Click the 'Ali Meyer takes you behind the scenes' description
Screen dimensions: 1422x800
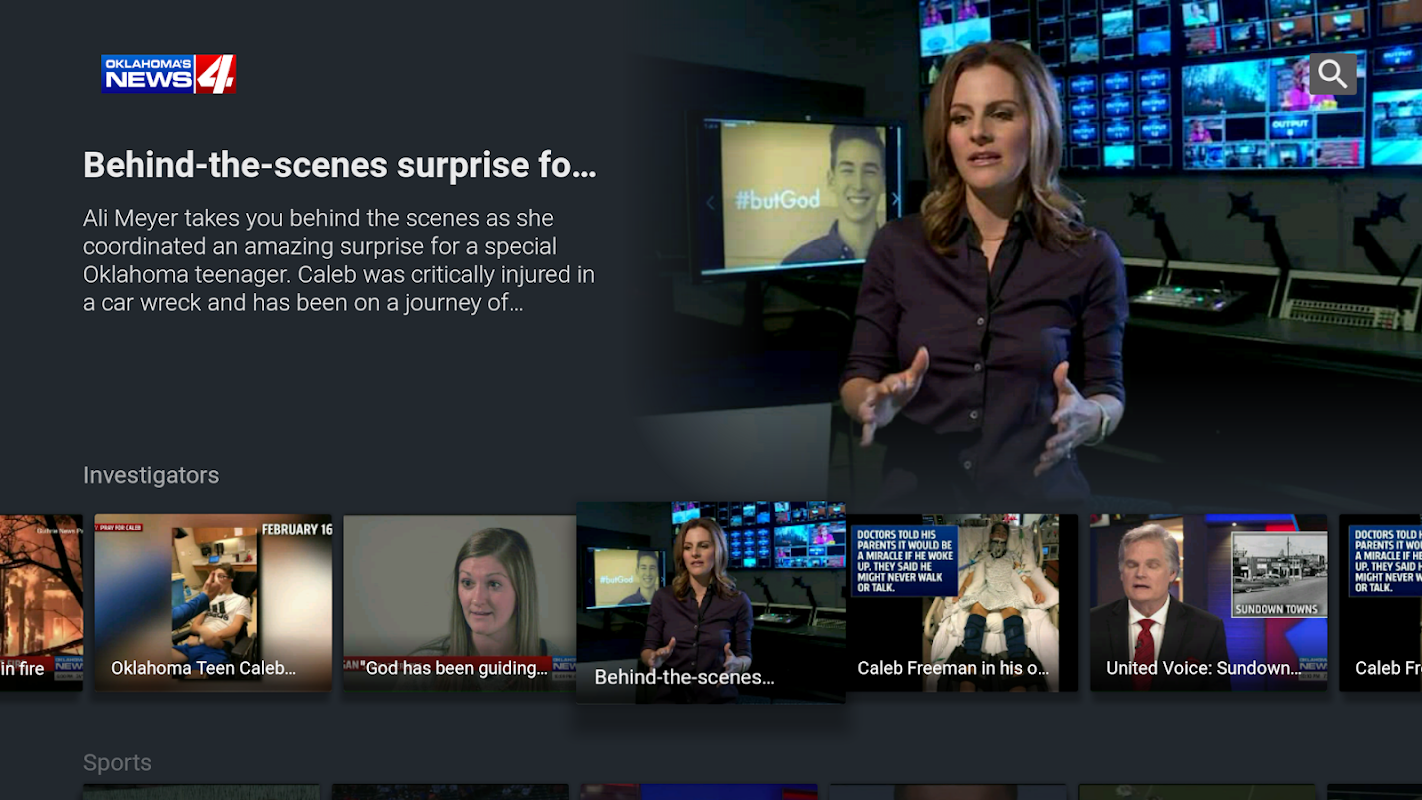point(339,260)
